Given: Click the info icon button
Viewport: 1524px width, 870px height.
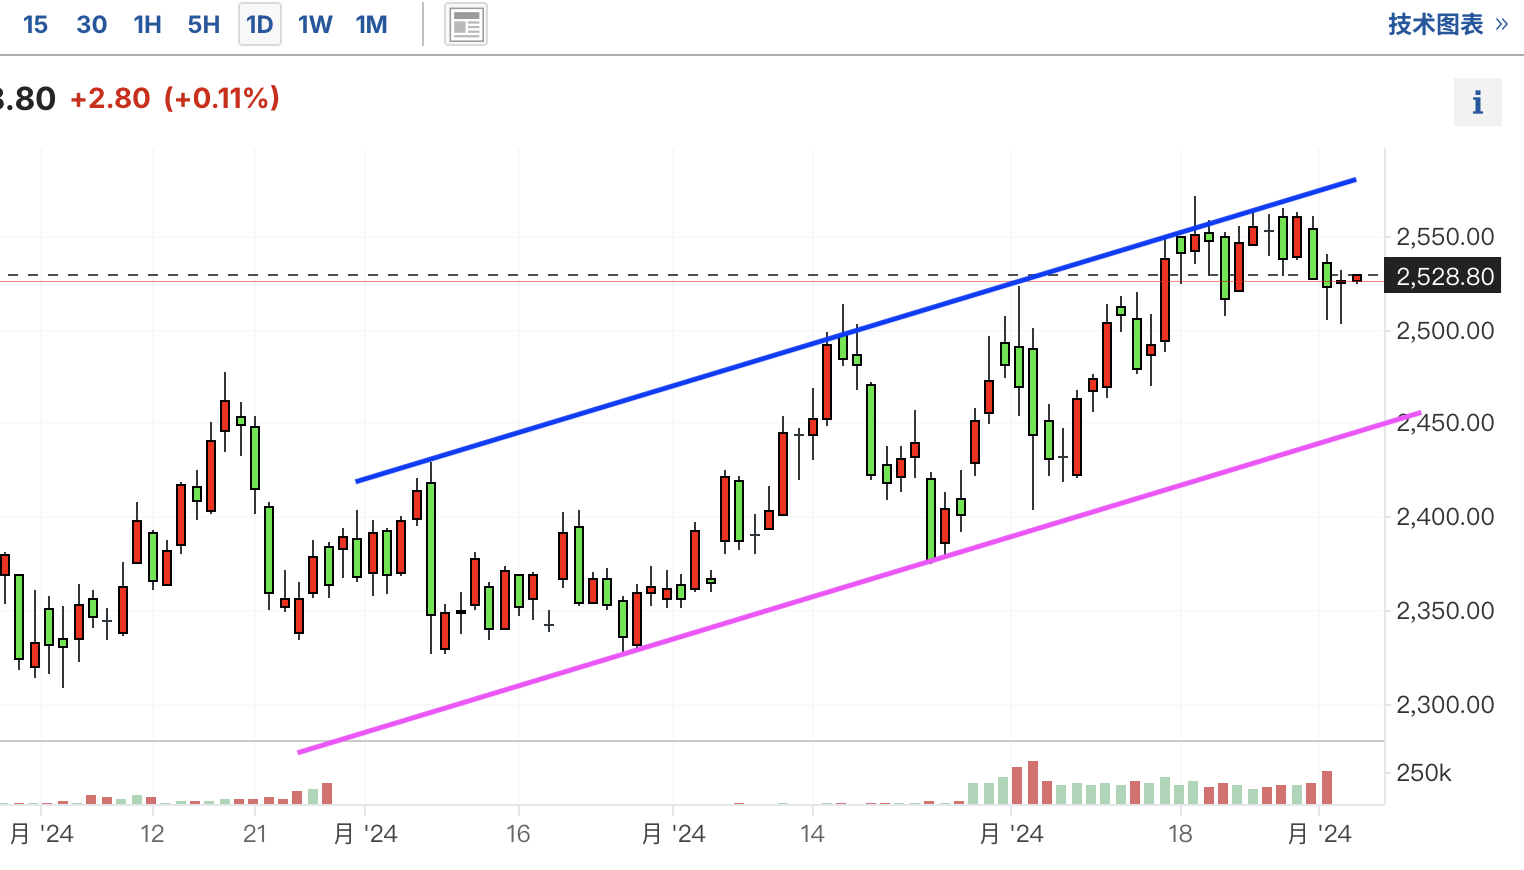Looking at the screenshot, I should 1478,102.
